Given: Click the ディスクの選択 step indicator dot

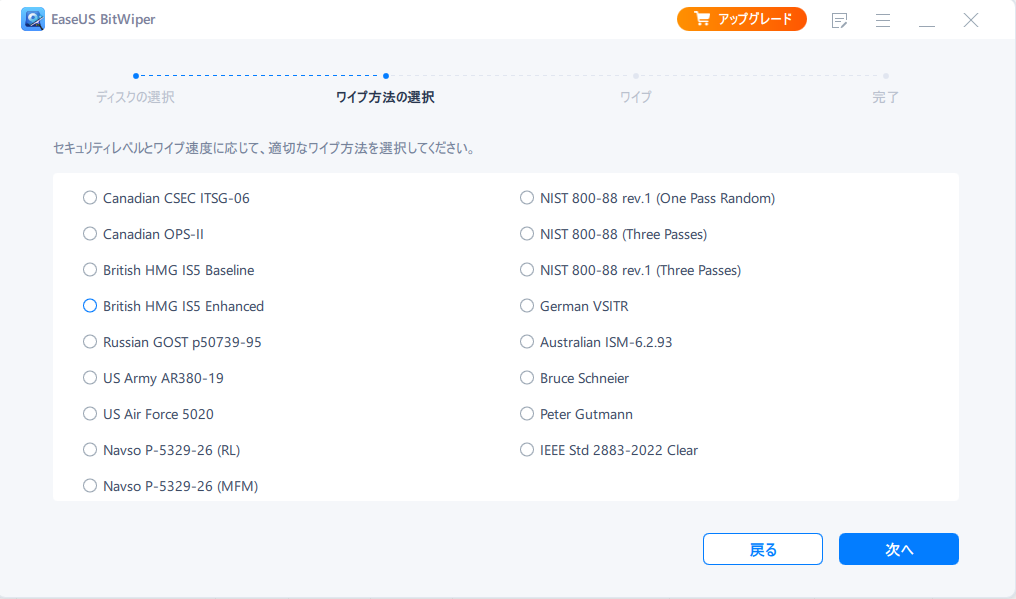Looking at the screenshot, I should pos(135,74).
